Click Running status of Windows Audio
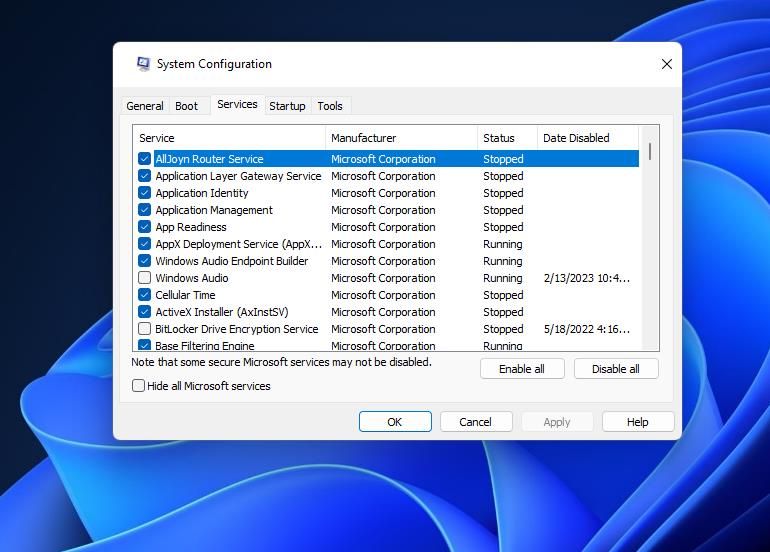The width and height of the screenshot is (770, 552). [x=503, y=278]
